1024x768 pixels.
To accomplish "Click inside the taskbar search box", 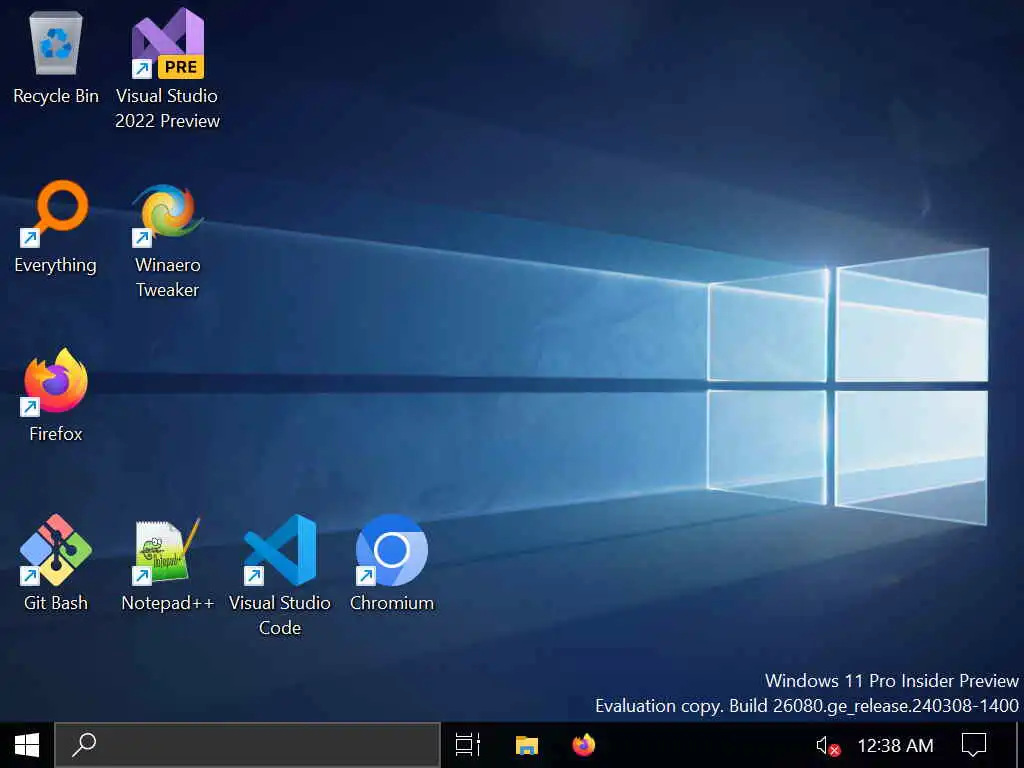I will pyautogui.click(x=248, y=745).
